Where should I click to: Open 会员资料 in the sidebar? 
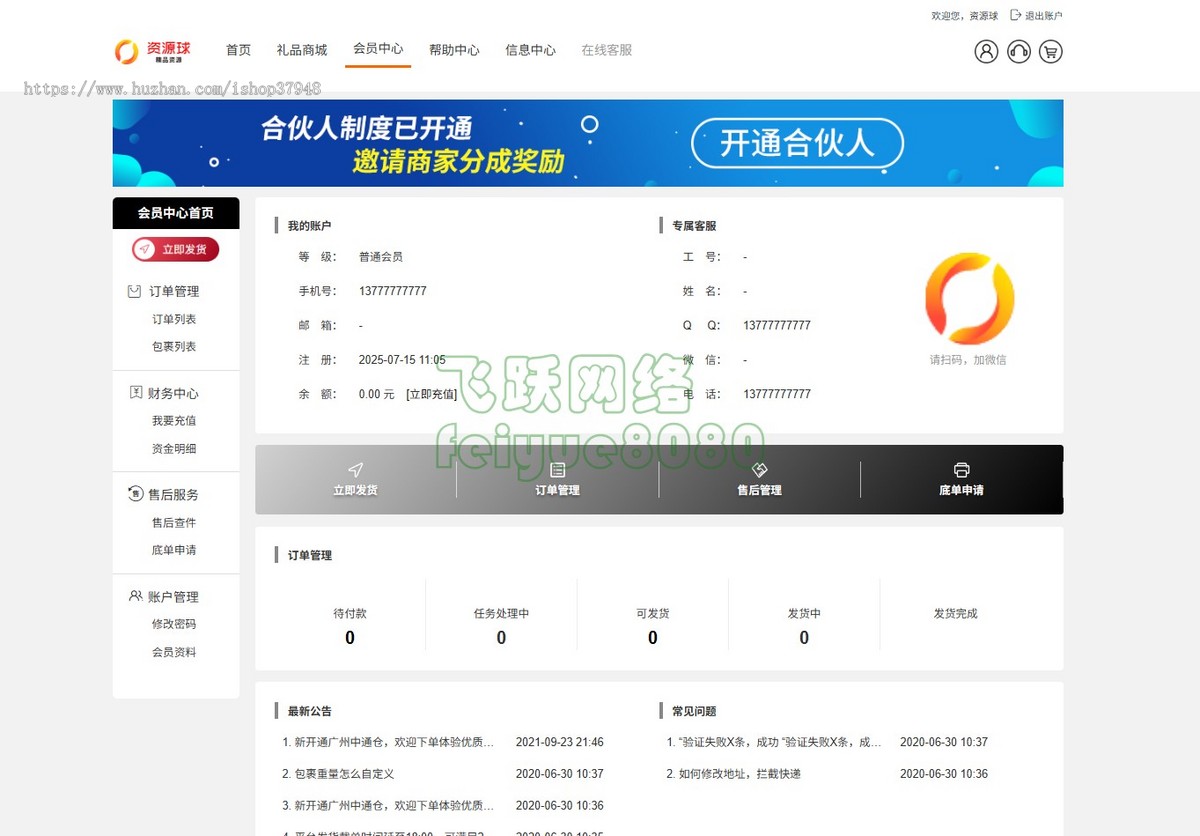tap(174, 652)
